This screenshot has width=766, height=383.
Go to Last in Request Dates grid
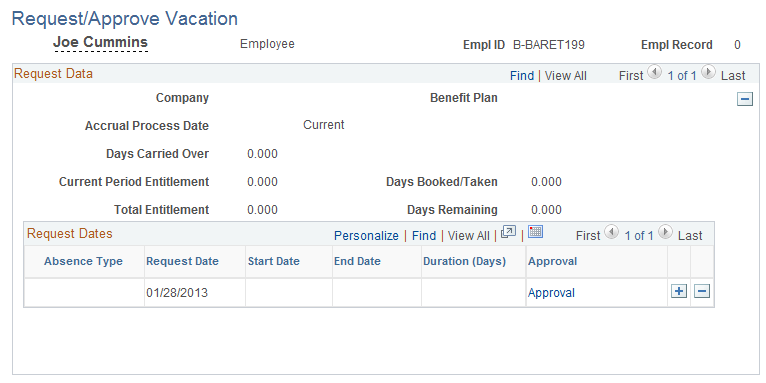click(690, 235)
